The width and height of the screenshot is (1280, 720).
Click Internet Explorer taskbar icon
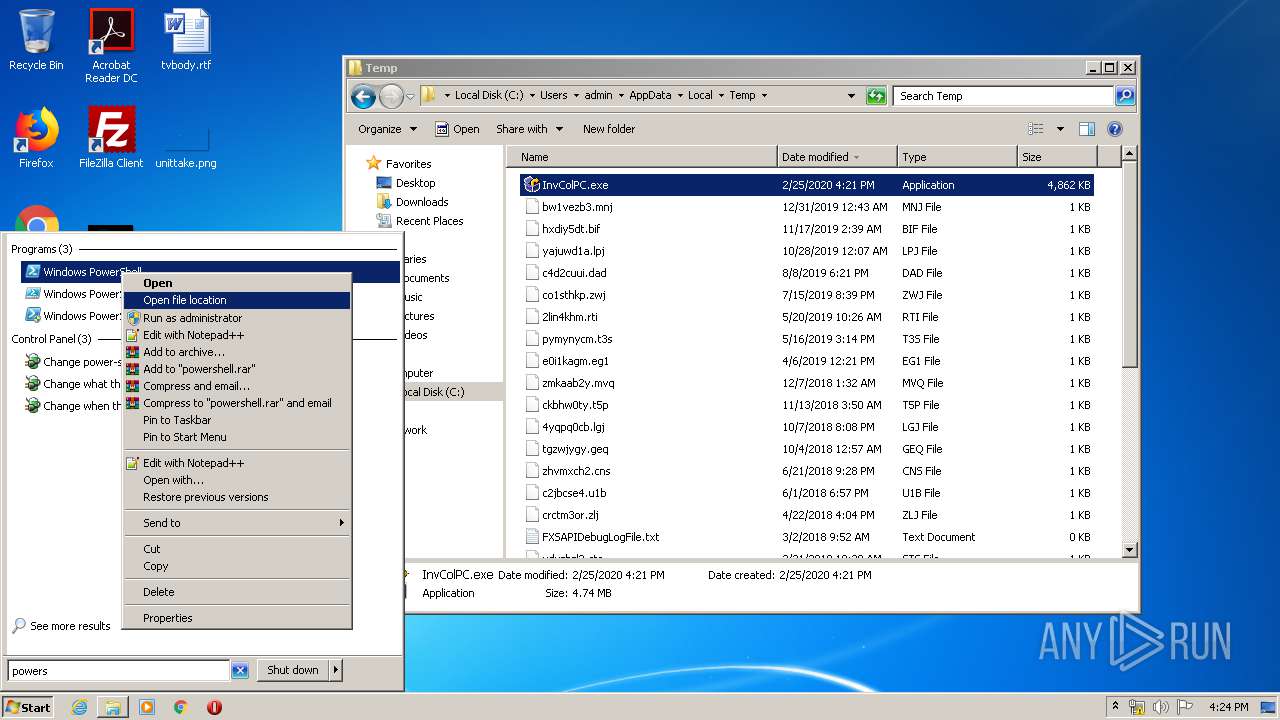click(80, 707)
